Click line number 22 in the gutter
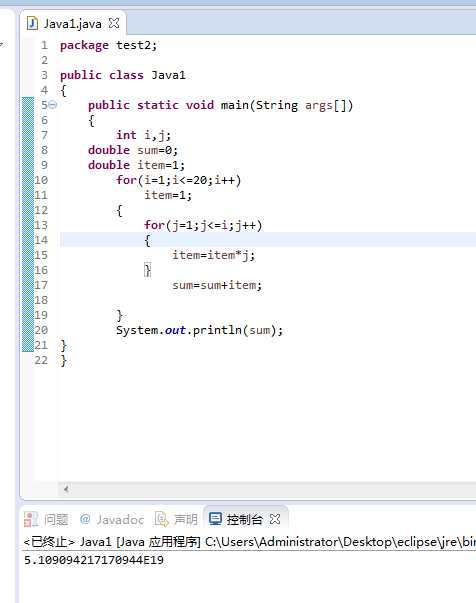Image resolution: width=476 pixels, height=603 pixels. click(41, 360)
